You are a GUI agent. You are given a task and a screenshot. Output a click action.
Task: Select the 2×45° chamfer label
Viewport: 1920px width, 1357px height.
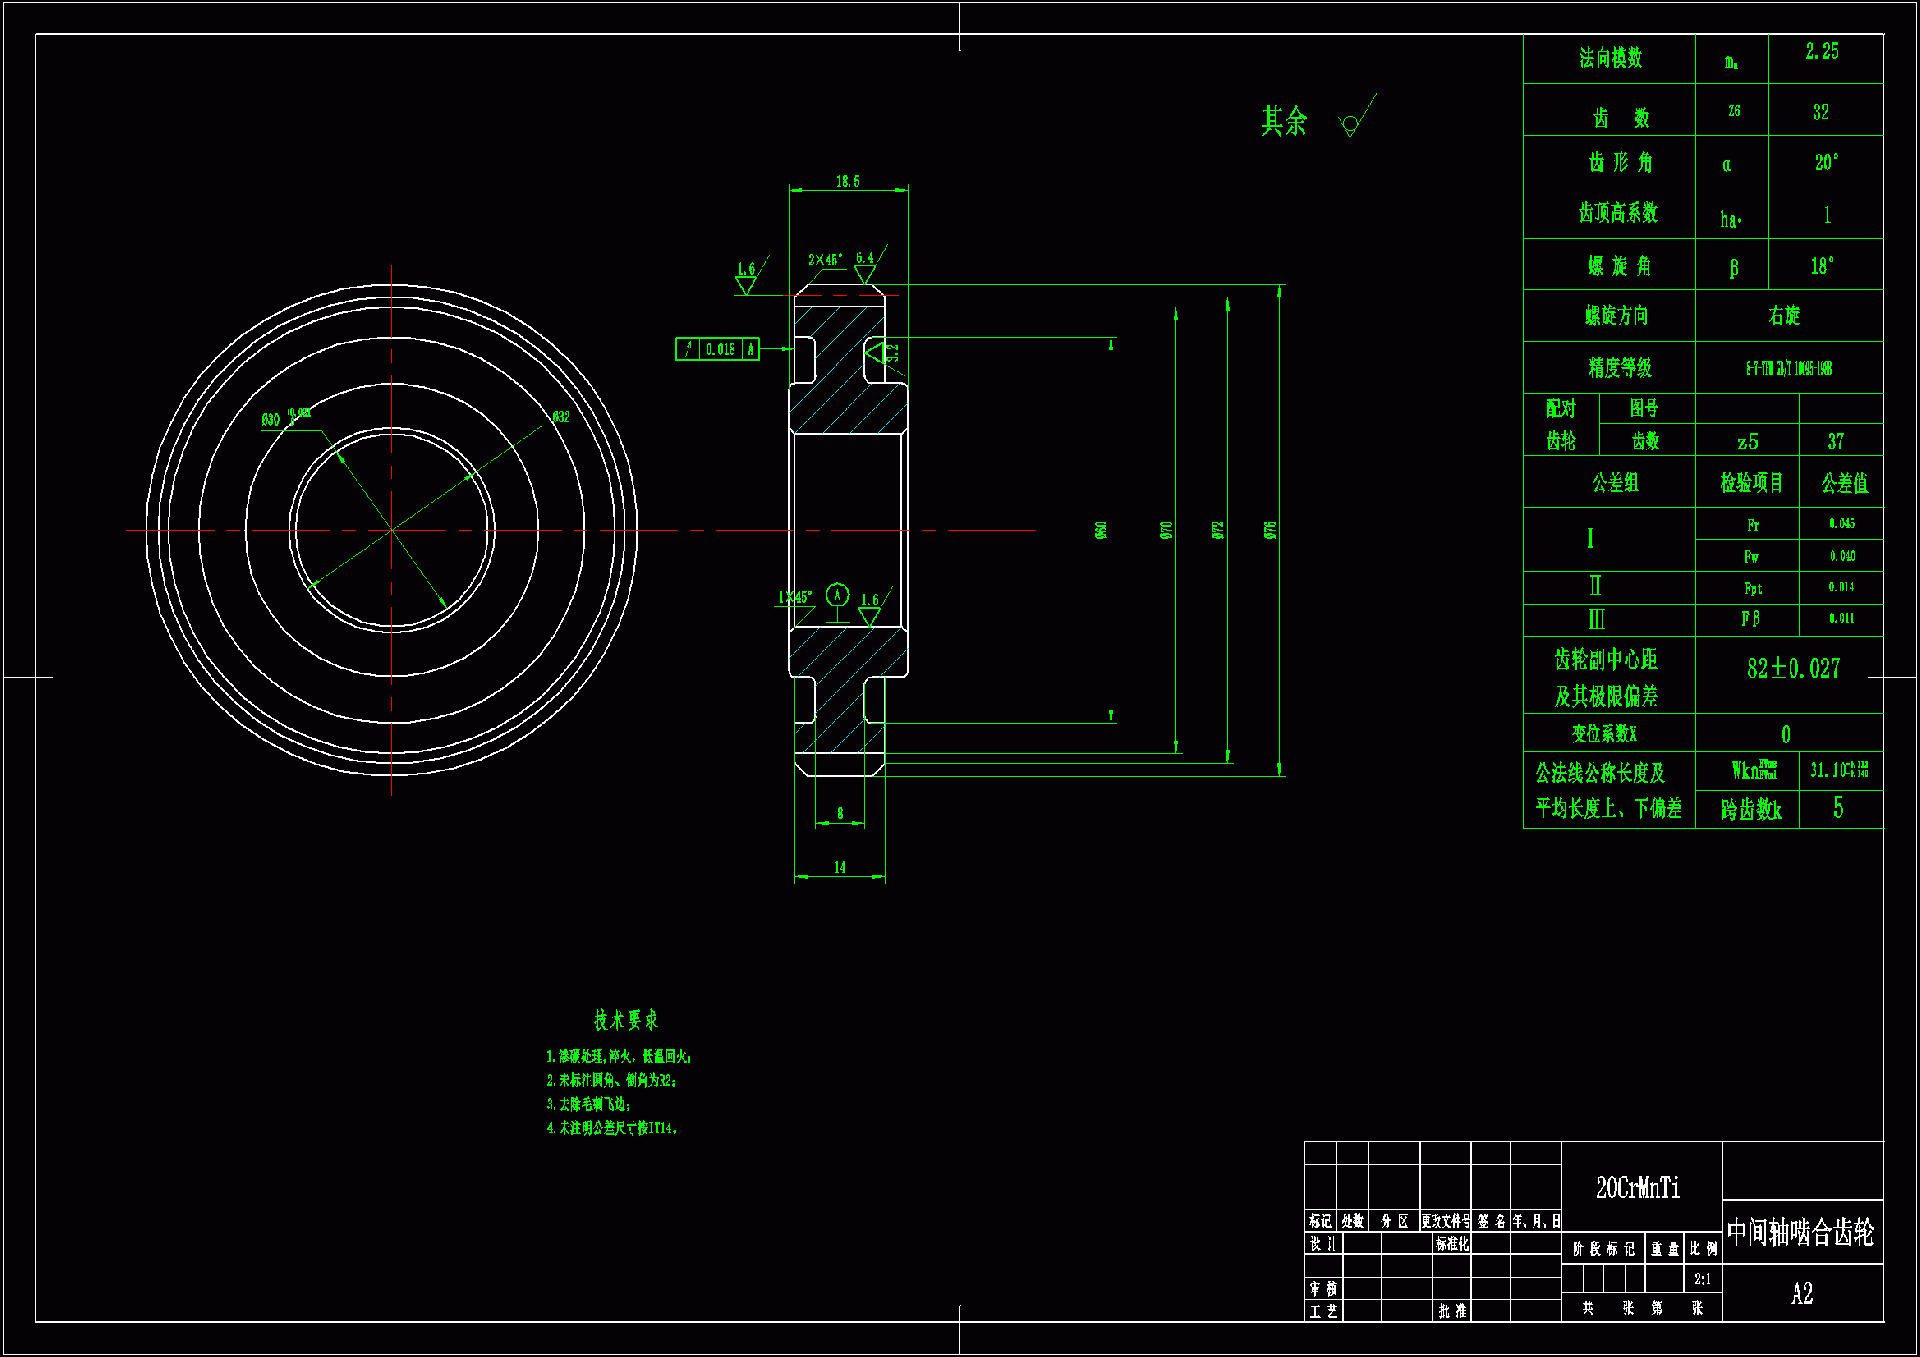pos(825,260)
